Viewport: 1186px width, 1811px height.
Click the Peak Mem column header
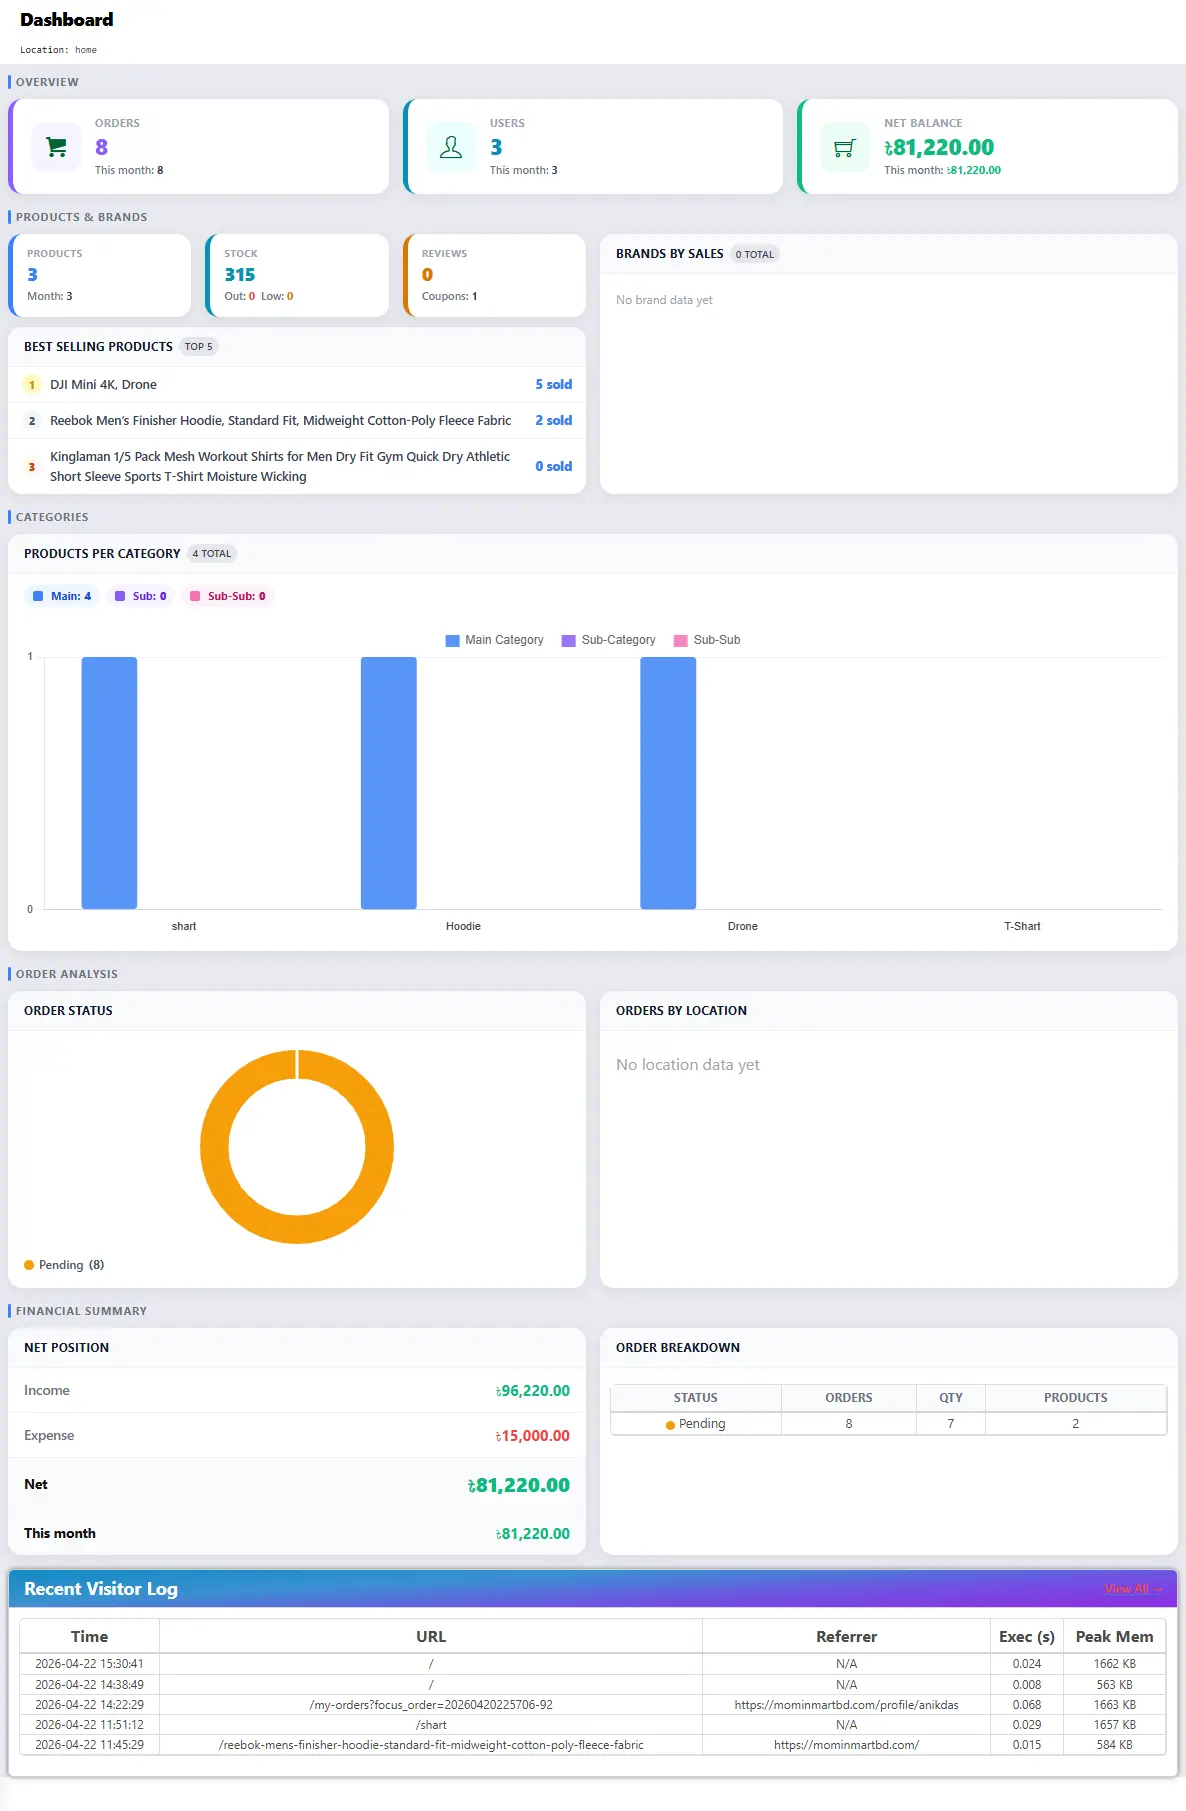point(1114,1637)
